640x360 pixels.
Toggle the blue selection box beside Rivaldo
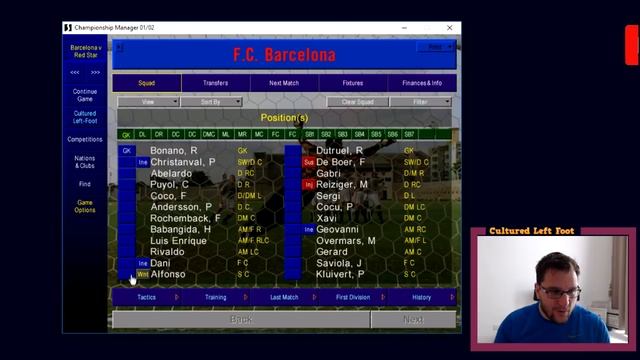(x=127, y=252)
